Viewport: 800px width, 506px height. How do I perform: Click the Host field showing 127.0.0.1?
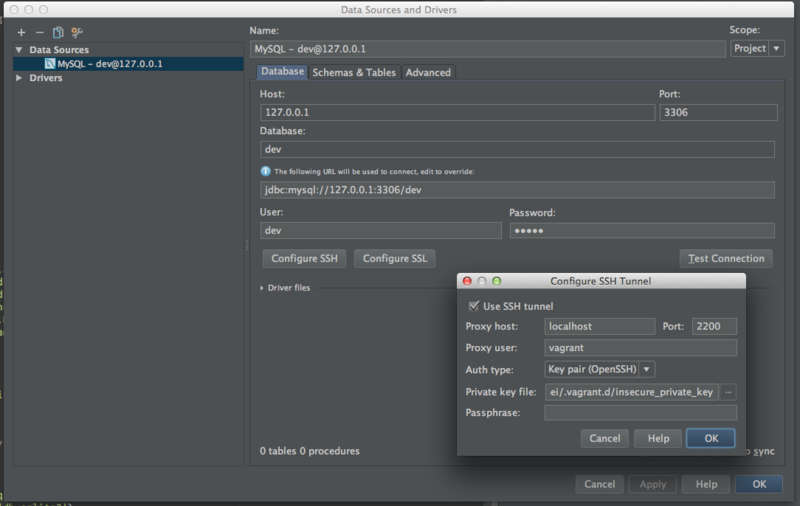click(457, 112)
